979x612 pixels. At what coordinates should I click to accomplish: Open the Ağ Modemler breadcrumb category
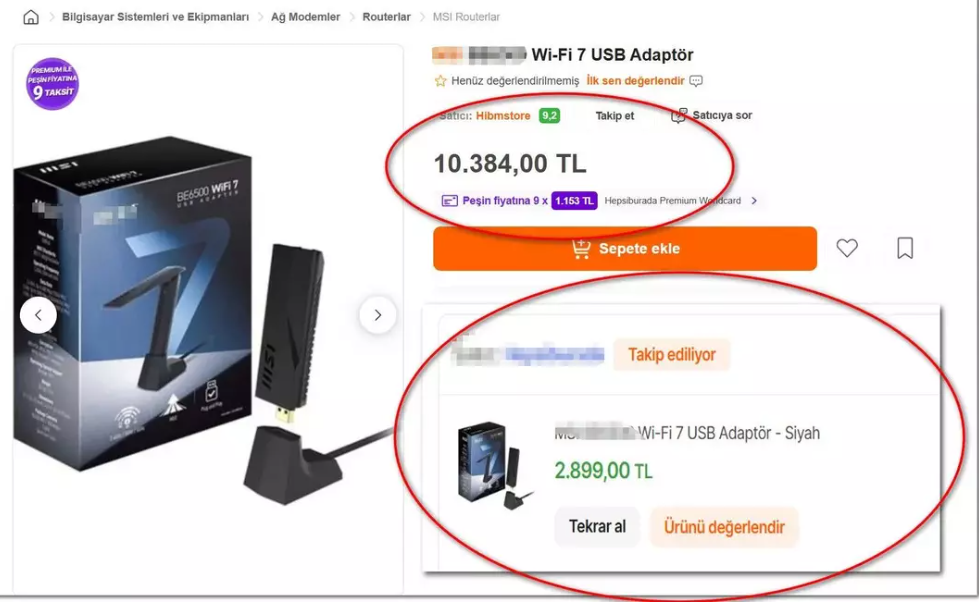click(x=305, y=17)
